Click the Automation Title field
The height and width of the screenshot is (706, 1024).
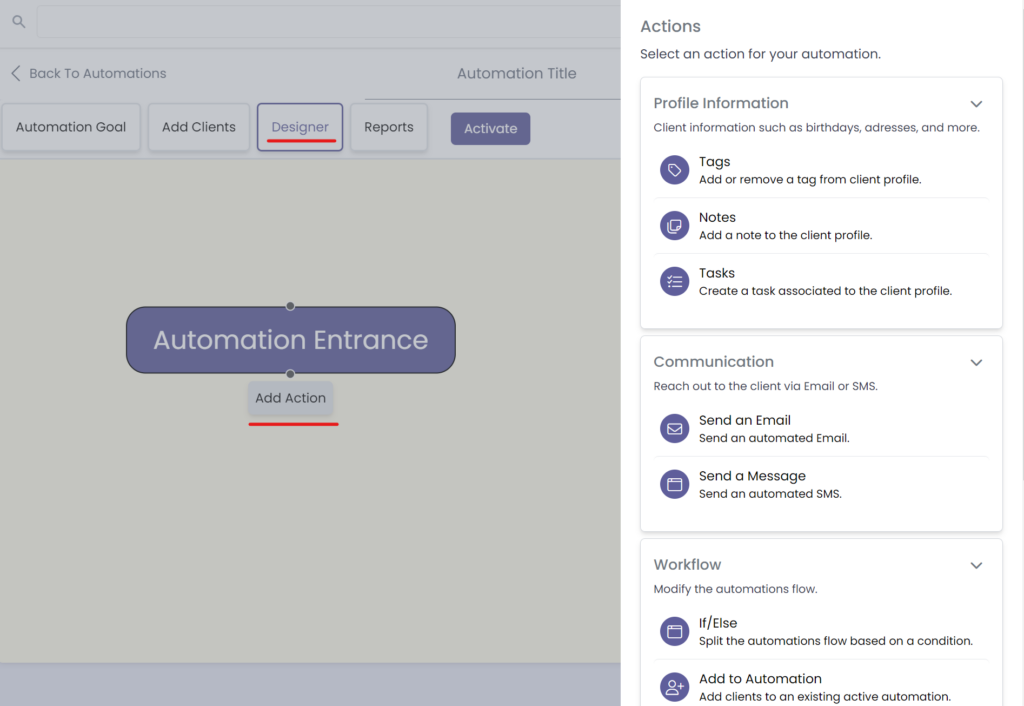point(516,73)
